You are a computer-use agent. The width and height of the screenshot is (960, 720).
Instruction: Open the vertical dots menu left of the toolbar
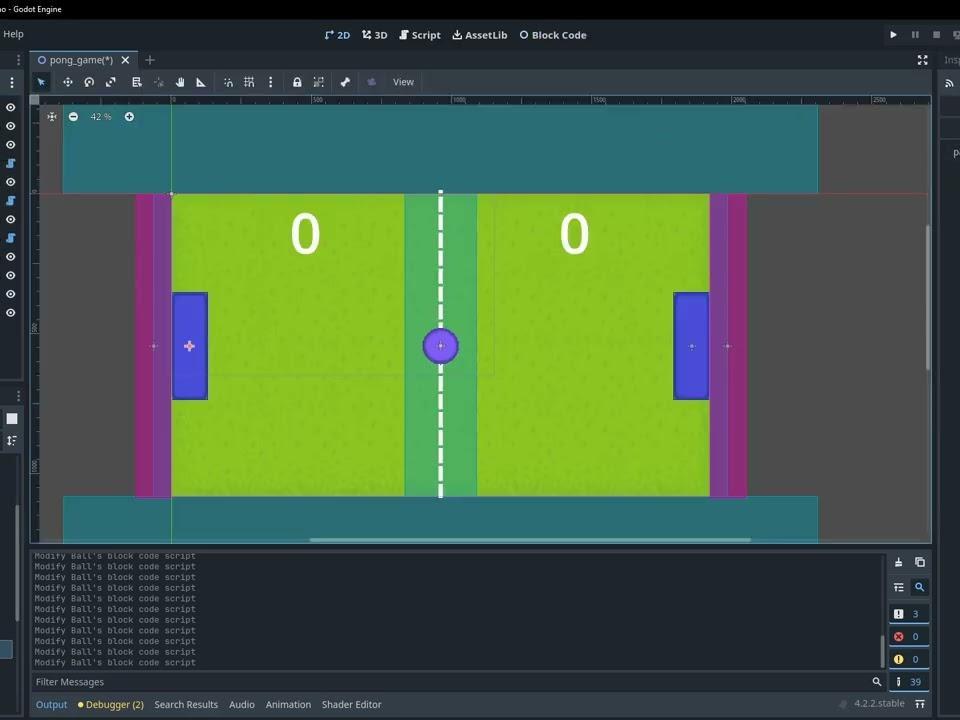point(12,82)
